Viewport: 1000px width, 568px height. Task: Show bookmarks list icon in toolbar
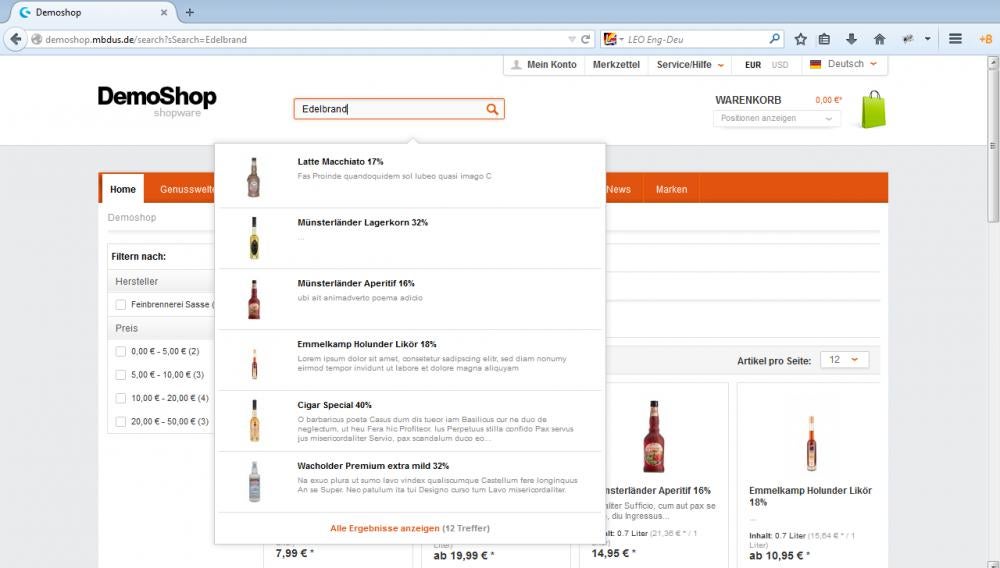click(x=825, y=39)
